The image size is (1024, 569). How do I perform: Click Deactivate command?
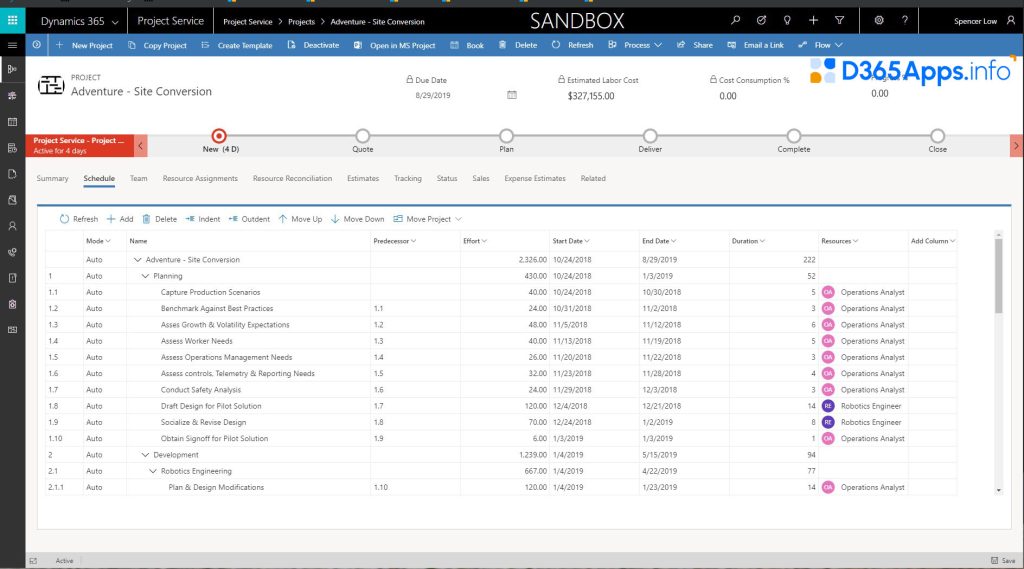(313, 45)
